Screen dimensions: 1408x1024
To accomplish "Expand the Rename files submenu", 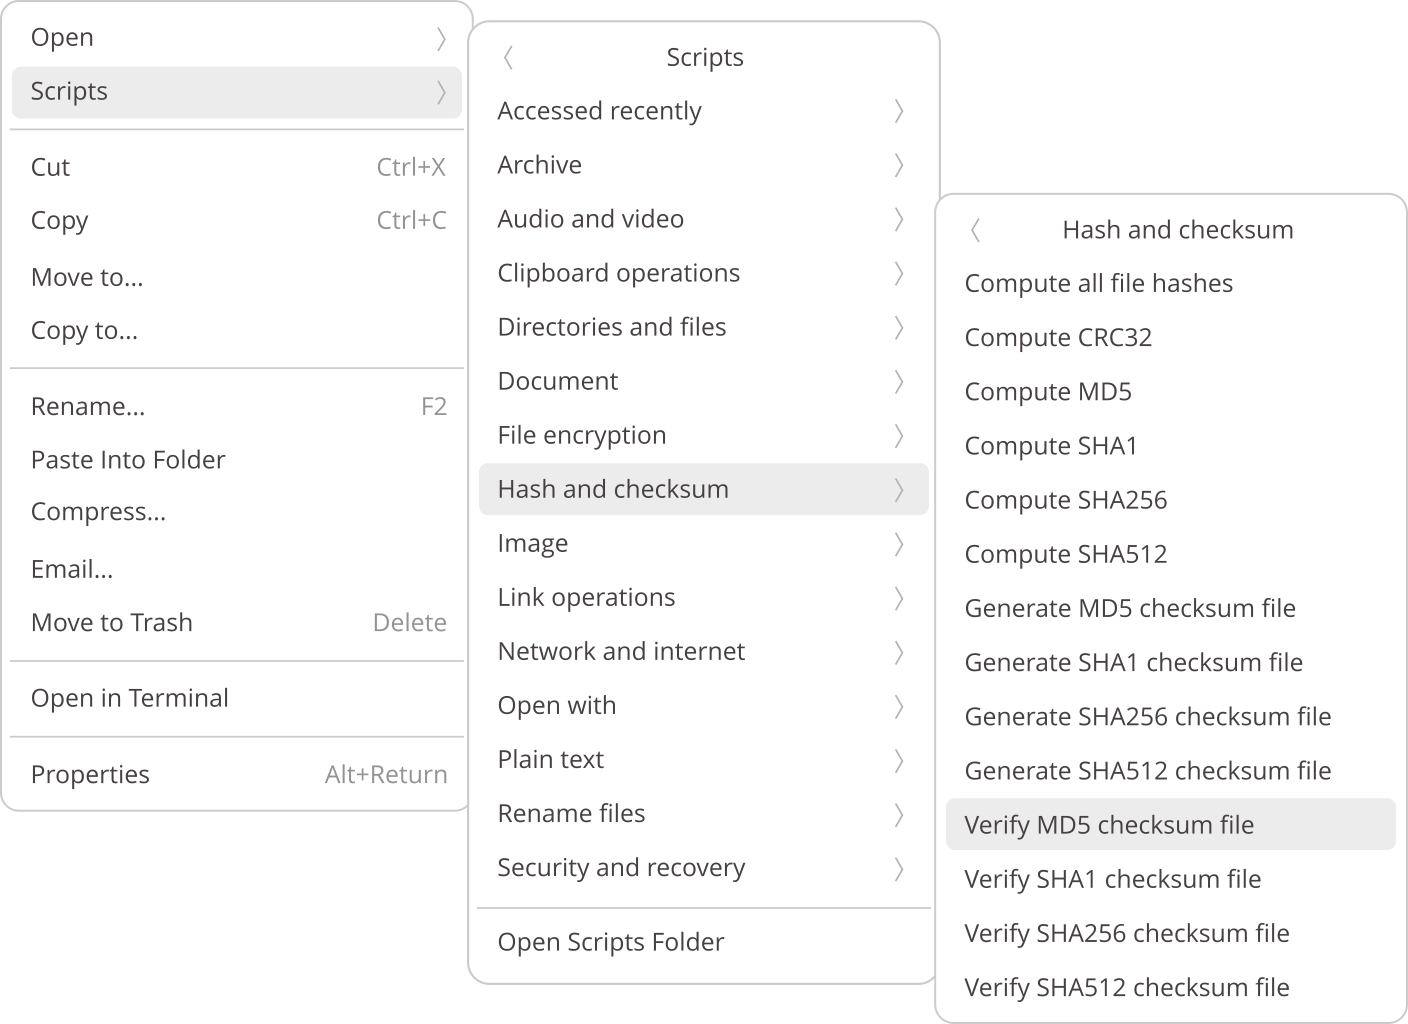I will (703, 813).
